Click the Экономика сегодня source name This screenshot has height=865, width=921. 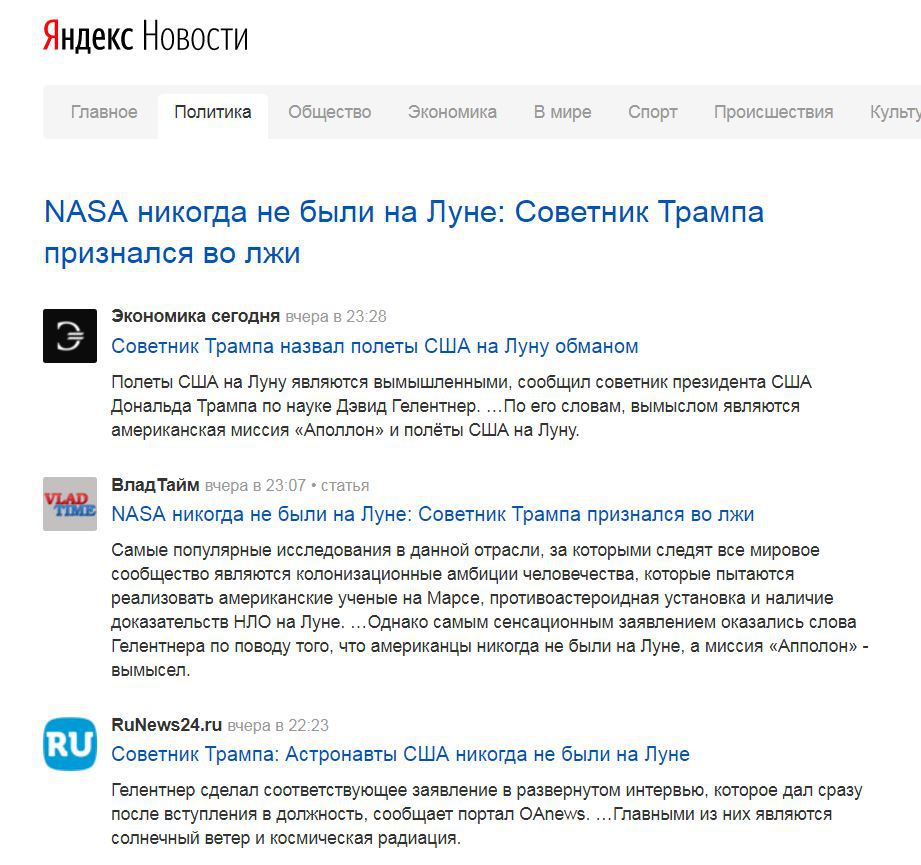195,316
